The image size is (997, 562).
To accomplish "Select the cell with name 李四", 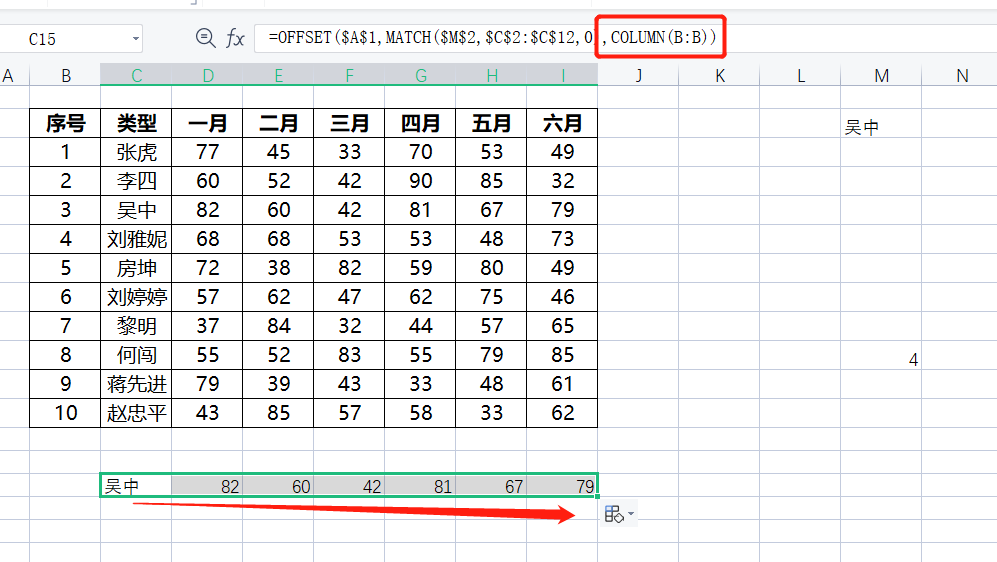I will click(136, 181).
